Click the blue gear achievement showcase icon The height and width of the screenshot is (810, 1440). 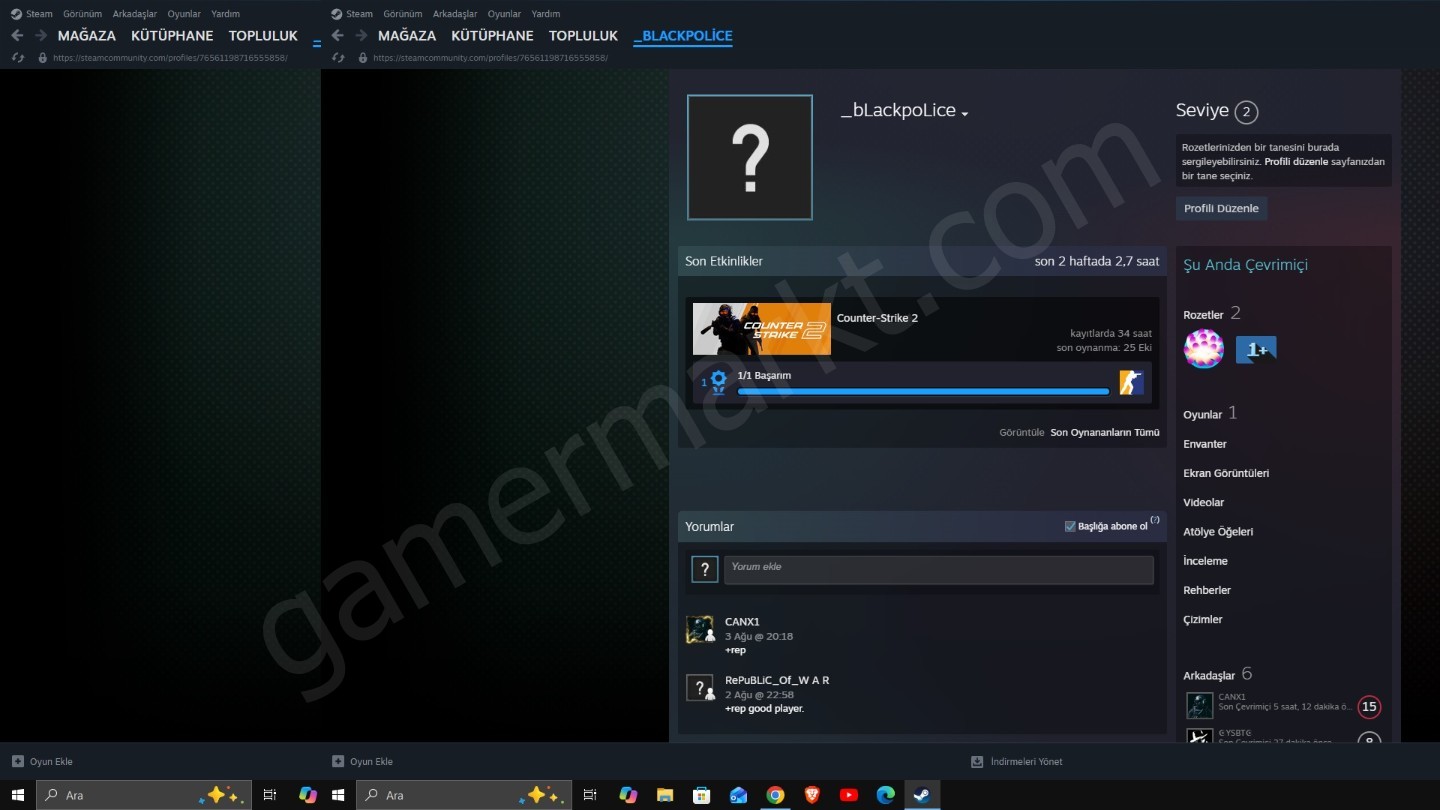pos(718,382)
